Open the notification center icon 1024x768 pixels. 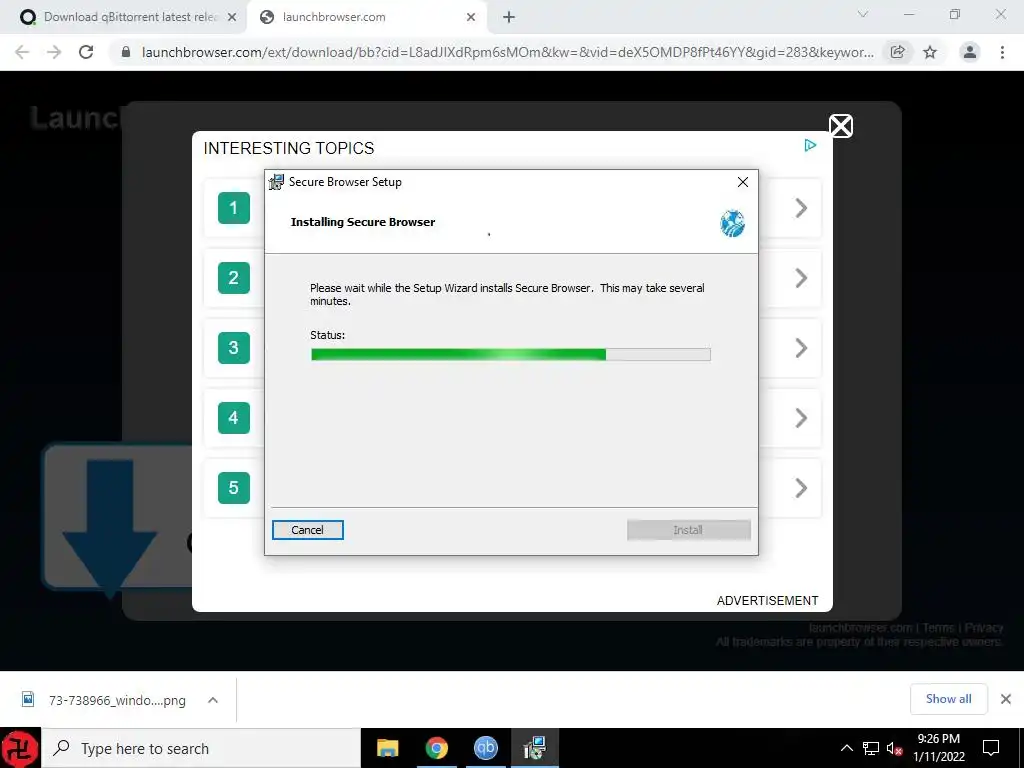[991, 748]
